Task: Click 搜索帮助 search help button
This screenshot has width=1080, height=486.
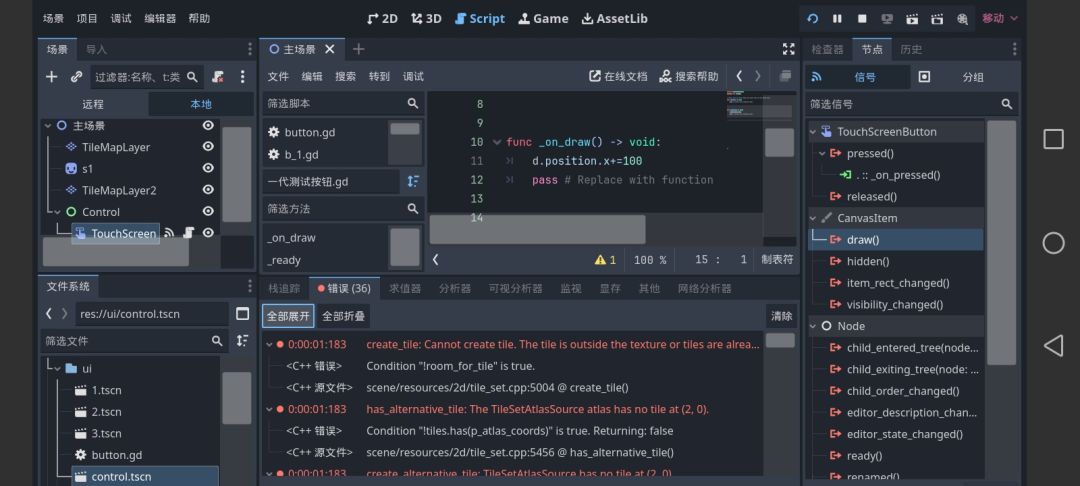Action: 688,76
